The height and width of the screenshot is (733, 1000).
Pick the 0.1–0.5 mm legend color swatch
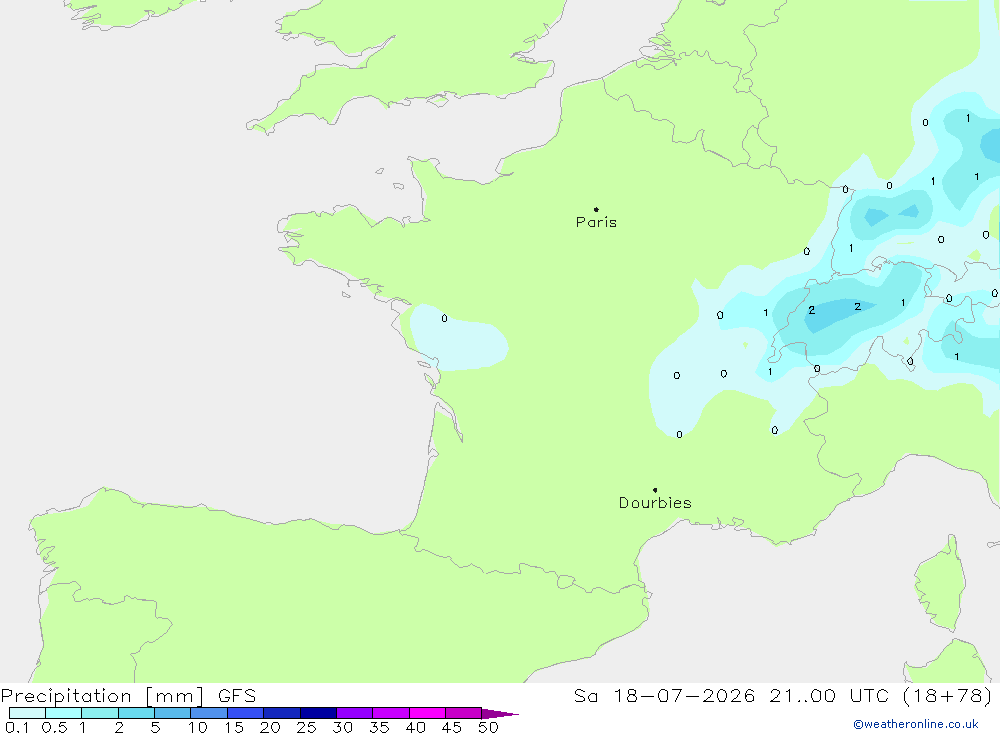(27, 713)
